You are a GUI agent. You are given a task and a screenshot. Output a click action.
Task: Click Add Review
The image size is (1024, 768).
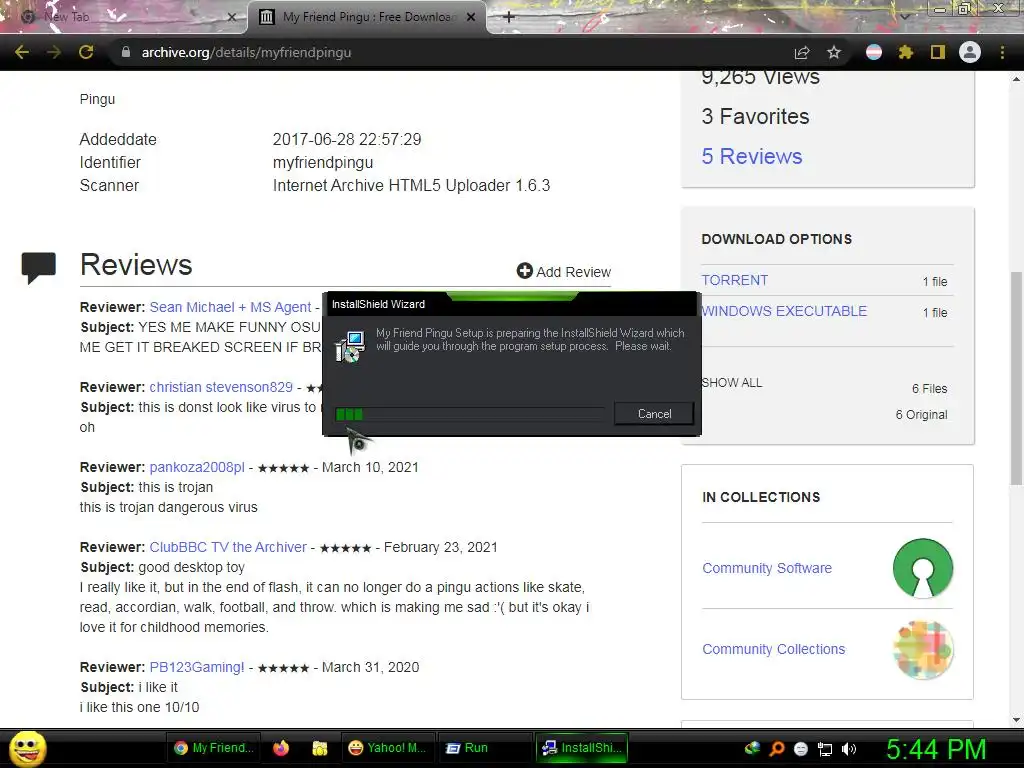[x=564, y=272]
